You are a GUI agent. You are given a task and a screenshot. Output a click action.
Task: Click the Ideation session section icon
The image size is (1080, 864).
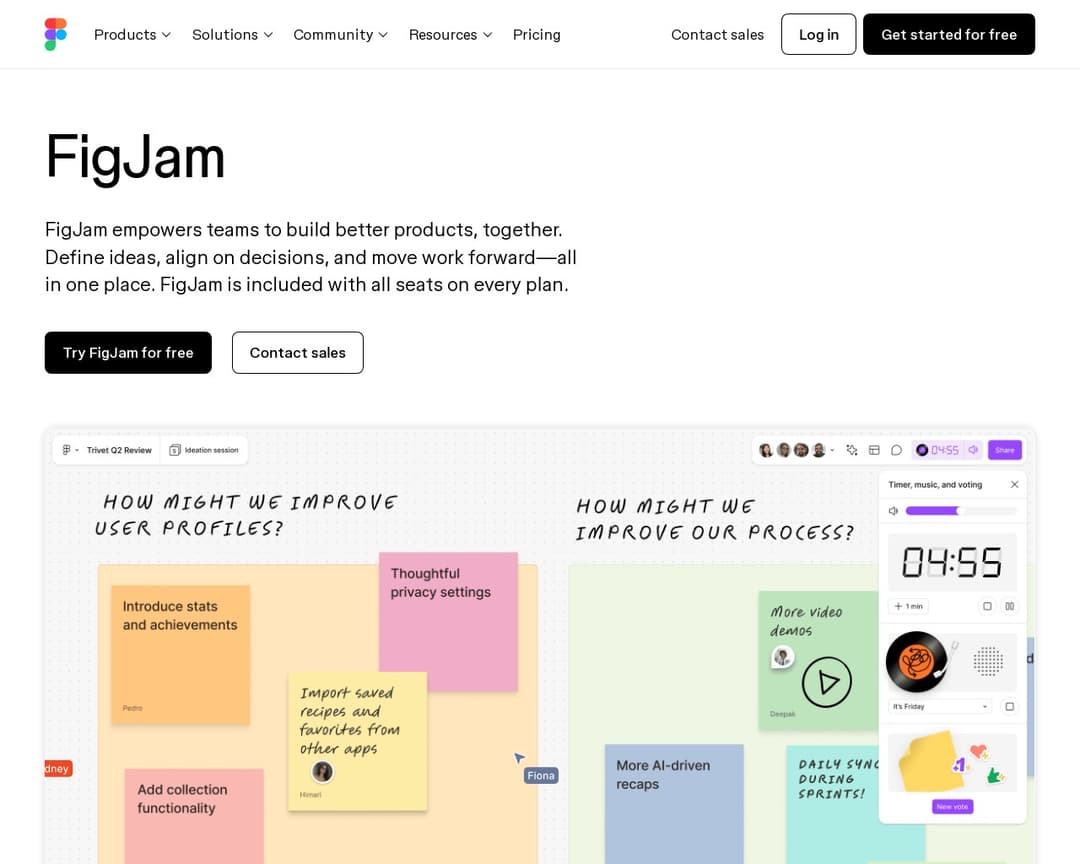175,450
